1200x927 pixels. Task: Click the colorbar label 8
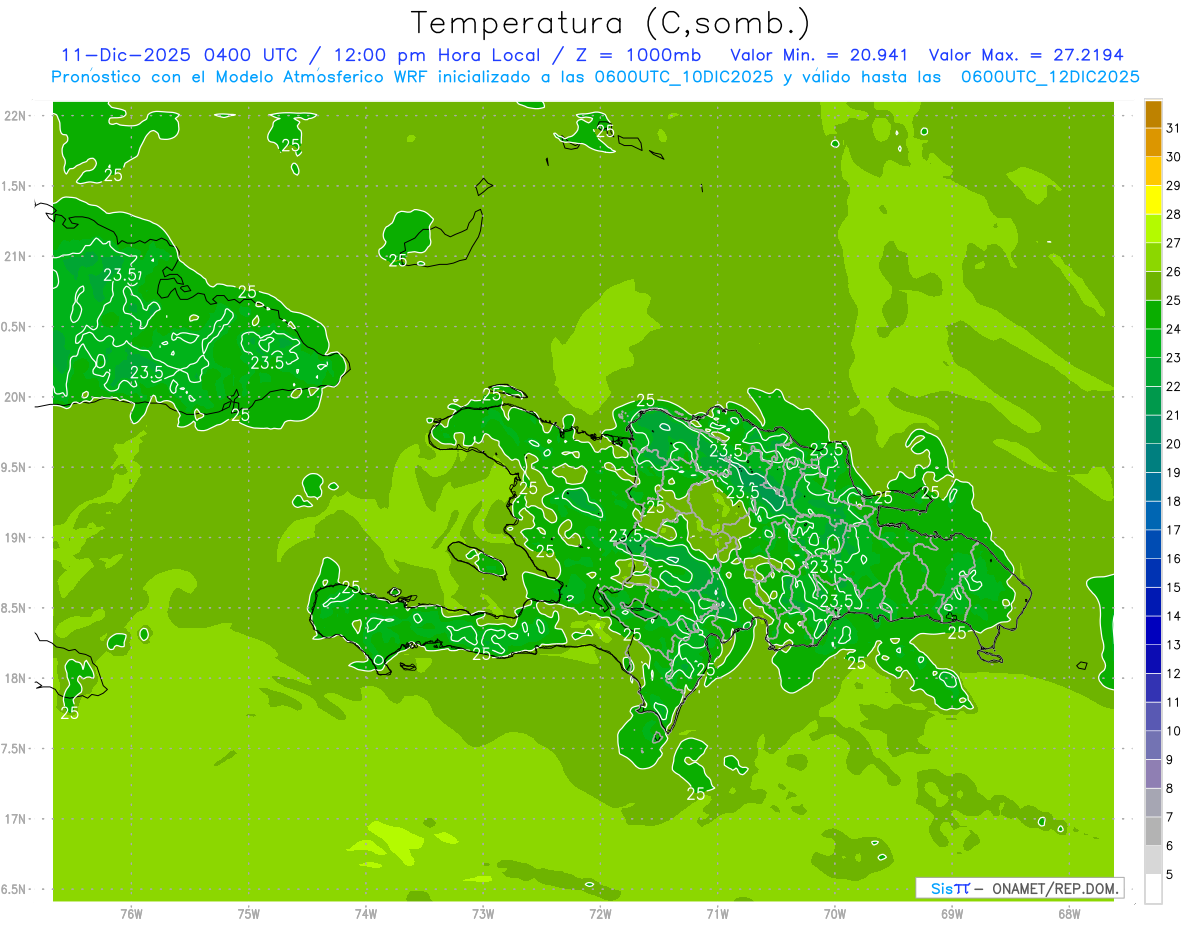[x=1170, y=789]
